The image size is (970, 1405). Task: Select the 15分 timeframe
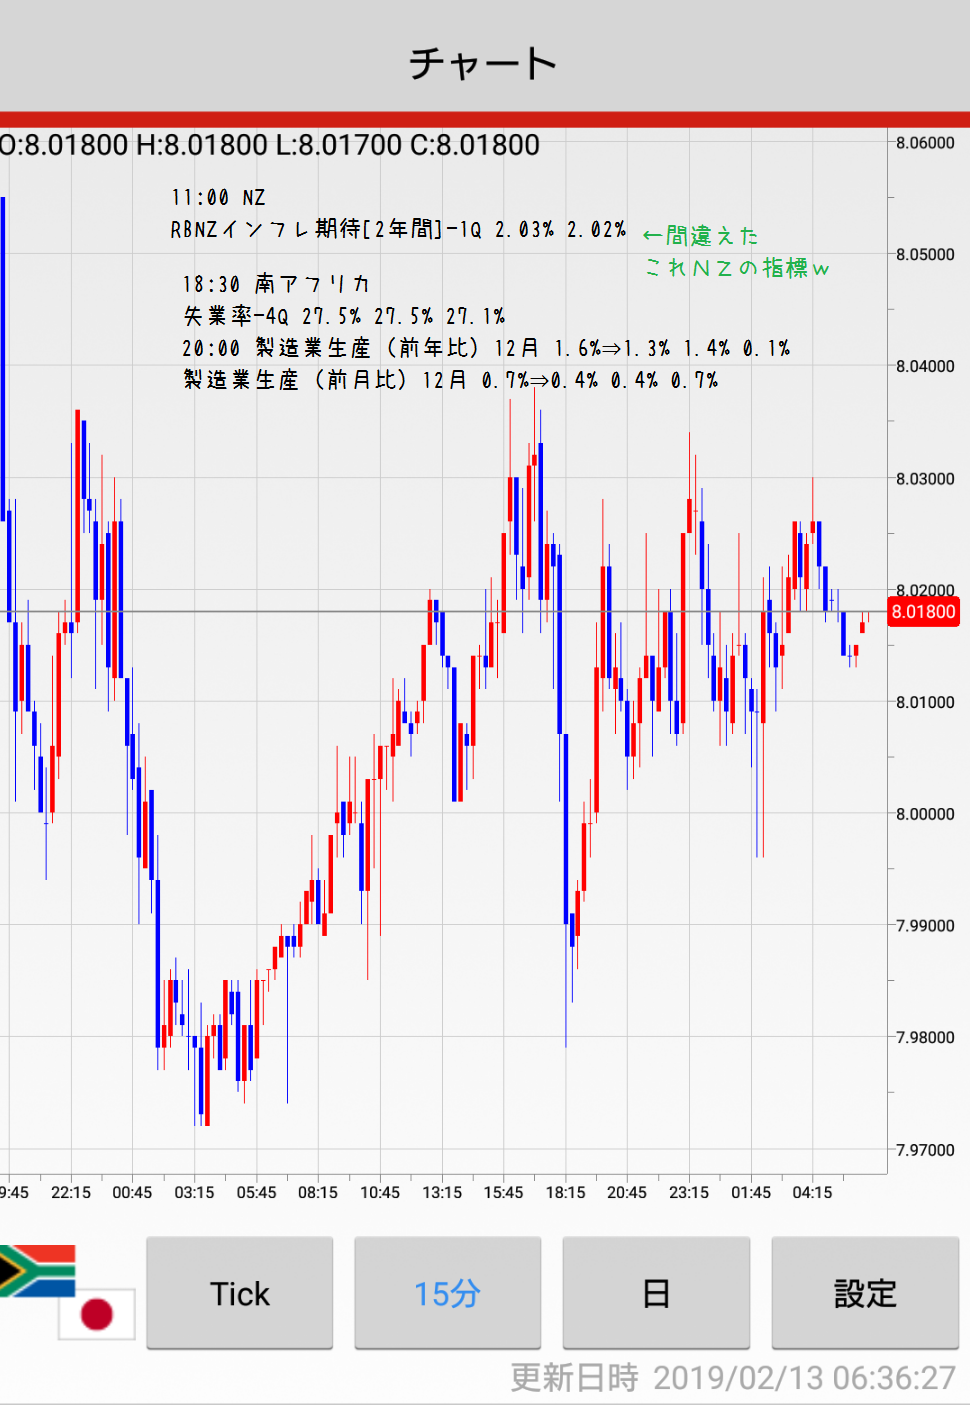point(448,1293)
